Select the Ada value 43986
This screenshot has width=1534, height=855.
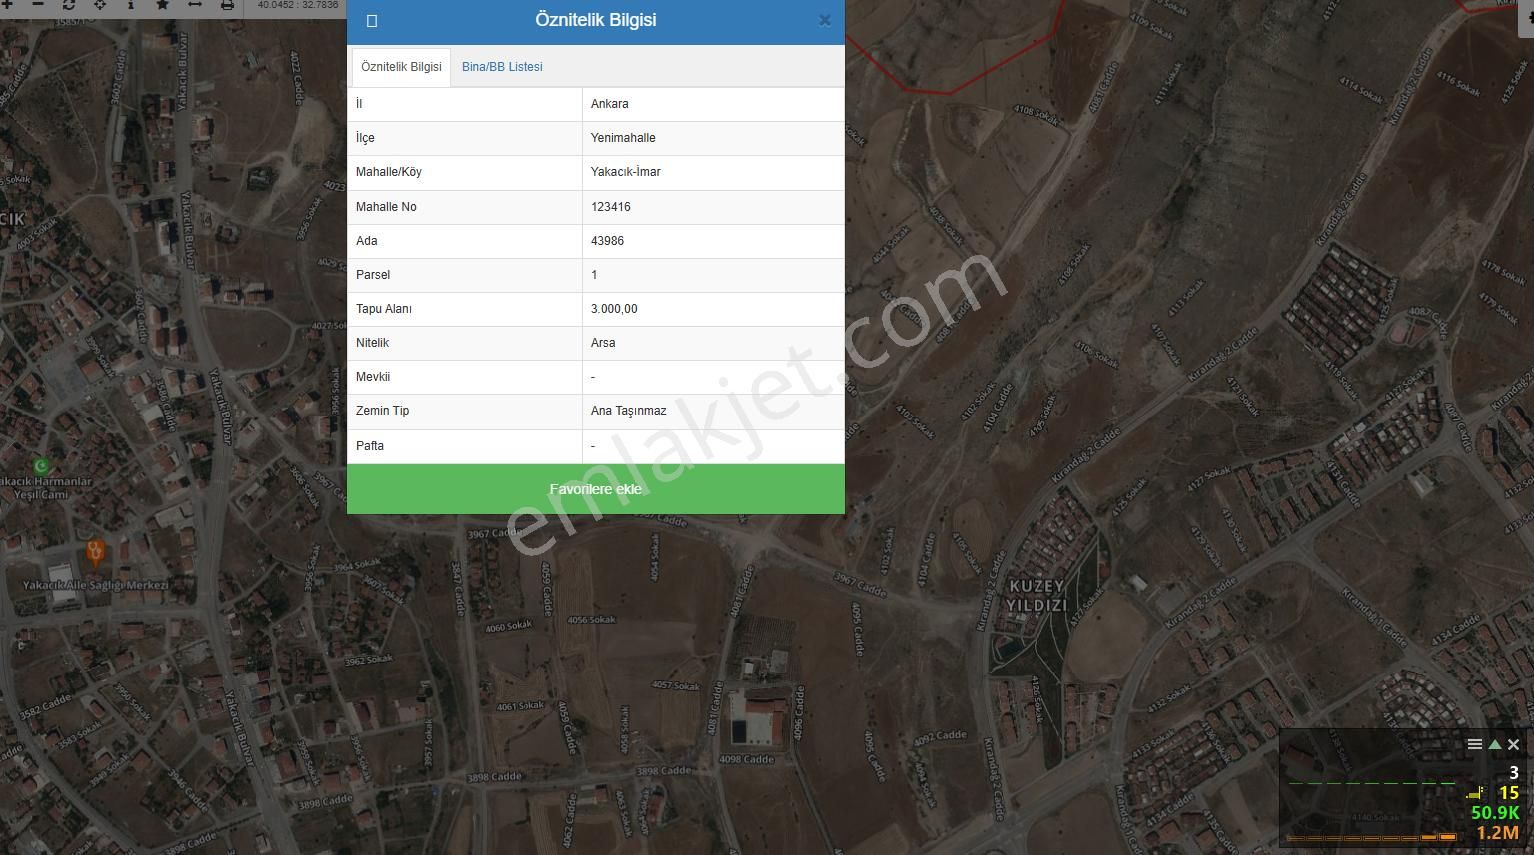tap(713, 241)
